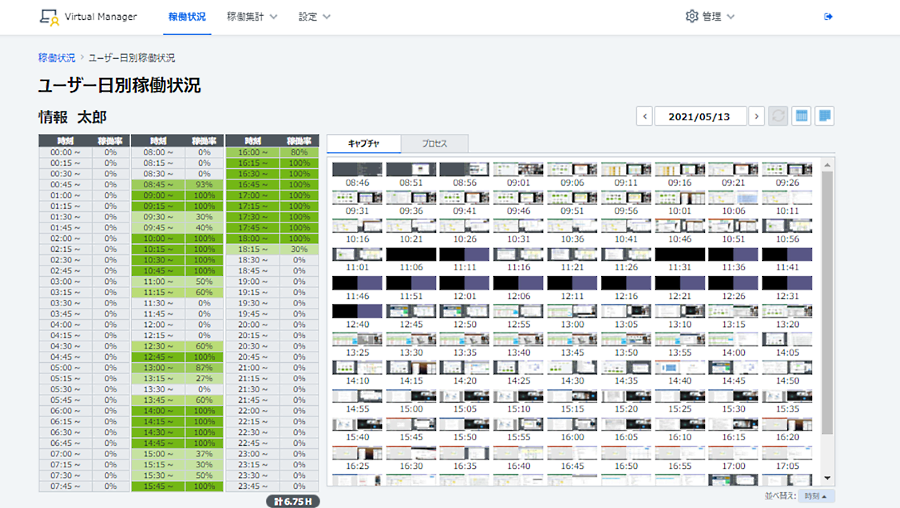Open the 17:00 capture thumbnail
The image size is (900, 508).
pyautogui.click(x=733, y=455)
